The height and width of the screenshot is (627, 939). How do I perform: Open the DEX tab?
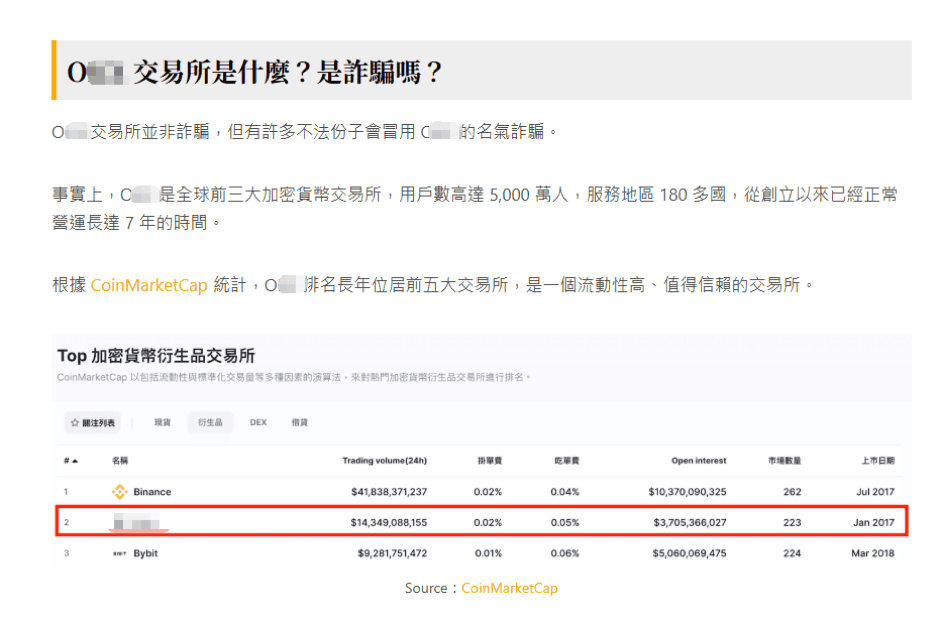tap(258, 422)
